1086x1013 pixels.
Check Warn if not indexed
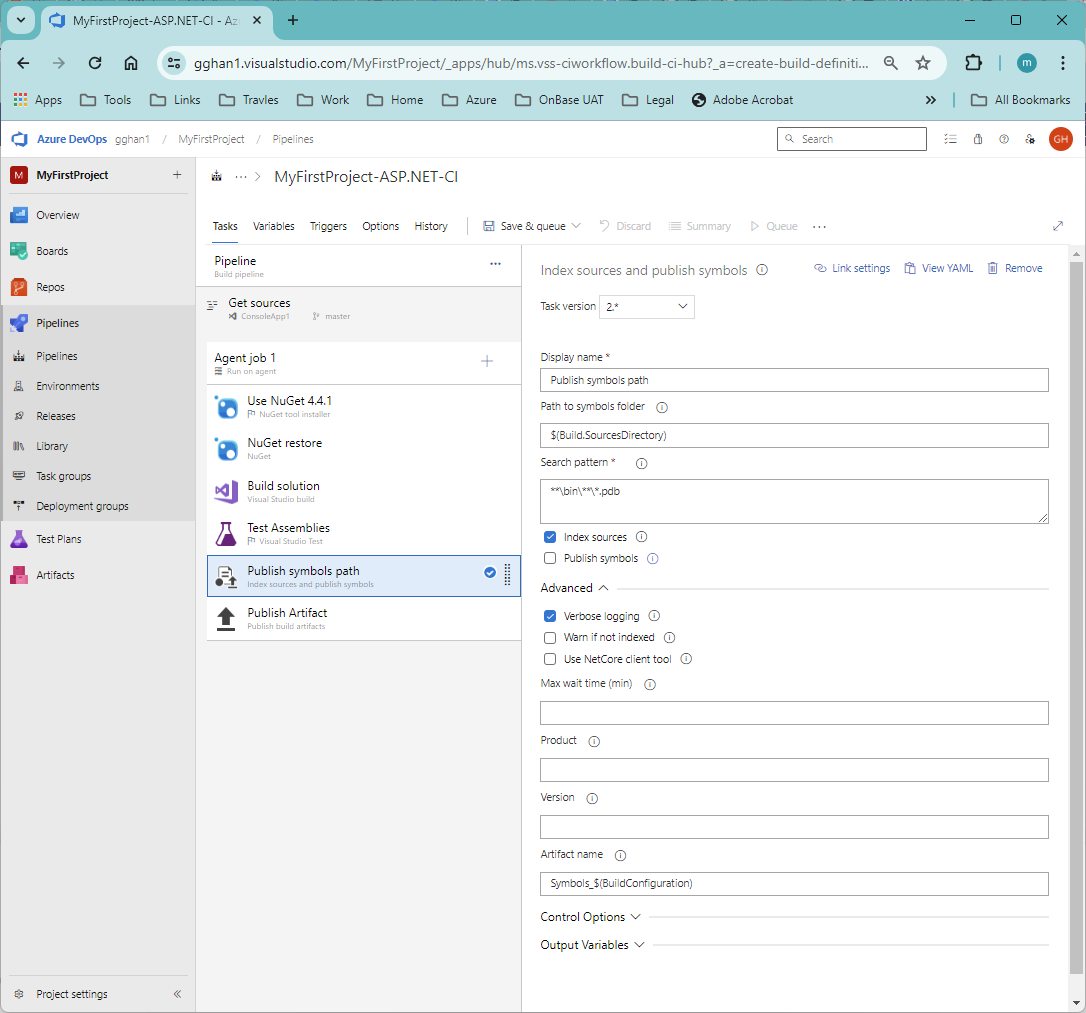coord(550,637)
